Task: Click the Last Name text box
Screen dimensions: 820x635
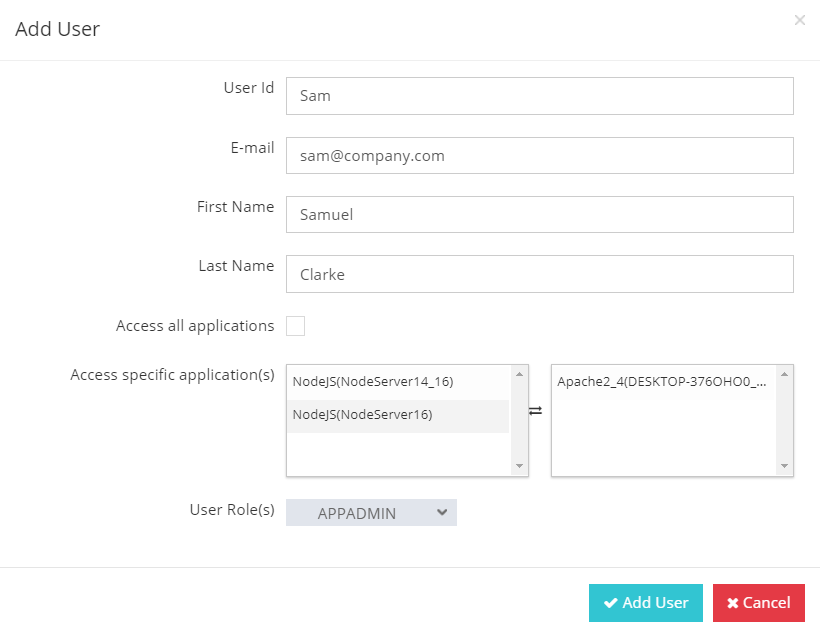Action: [539, 274]
